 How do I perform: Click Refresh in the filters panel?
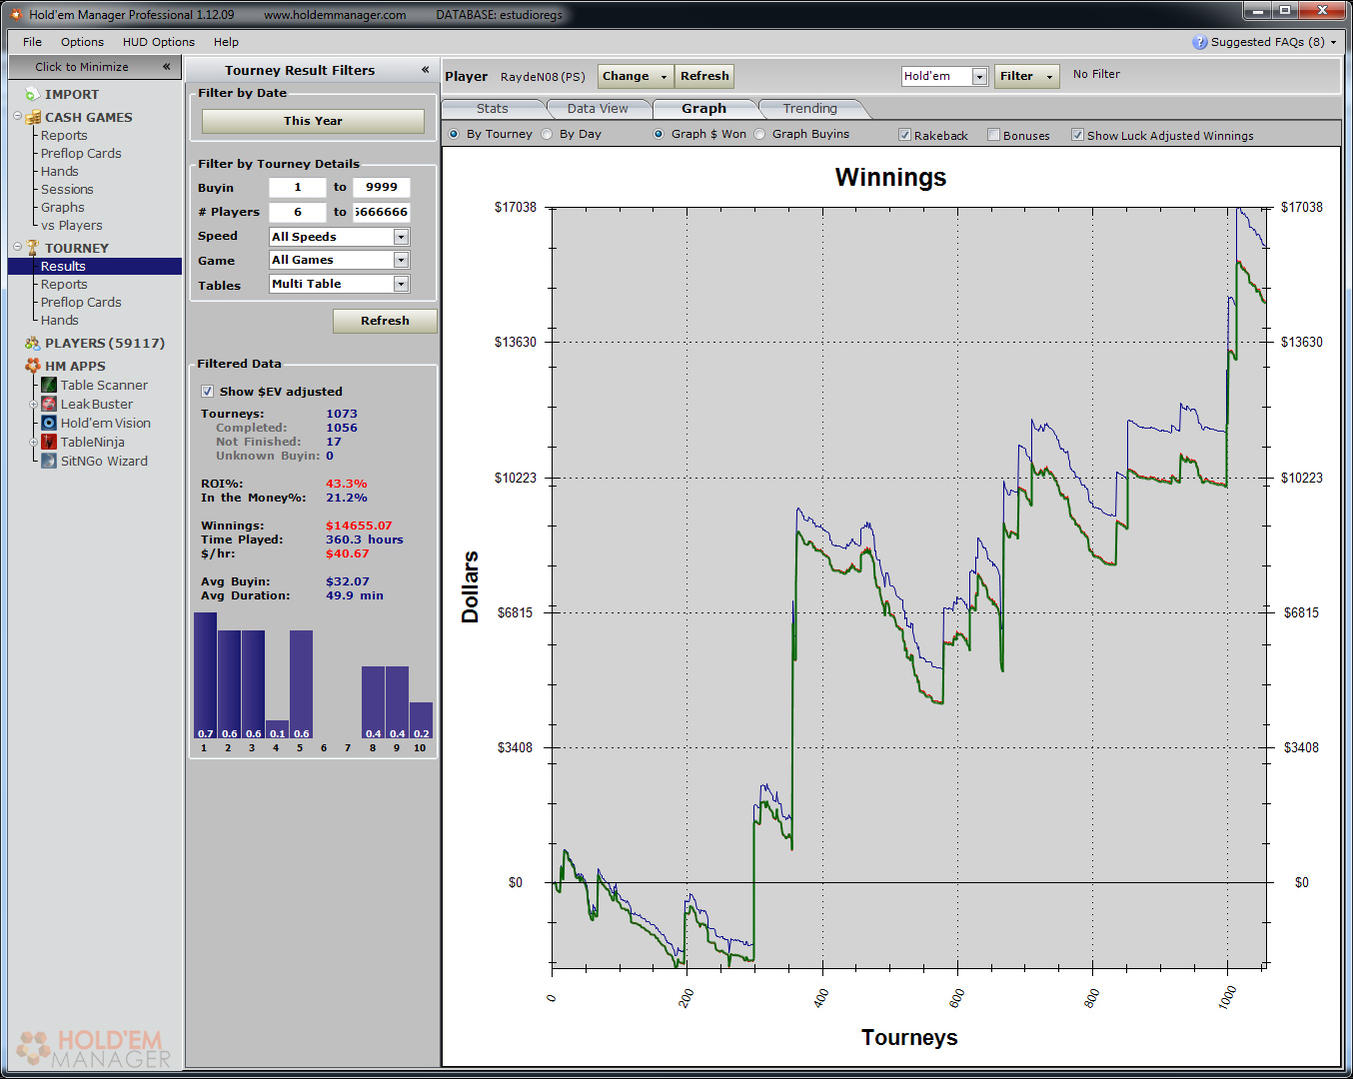385,321
